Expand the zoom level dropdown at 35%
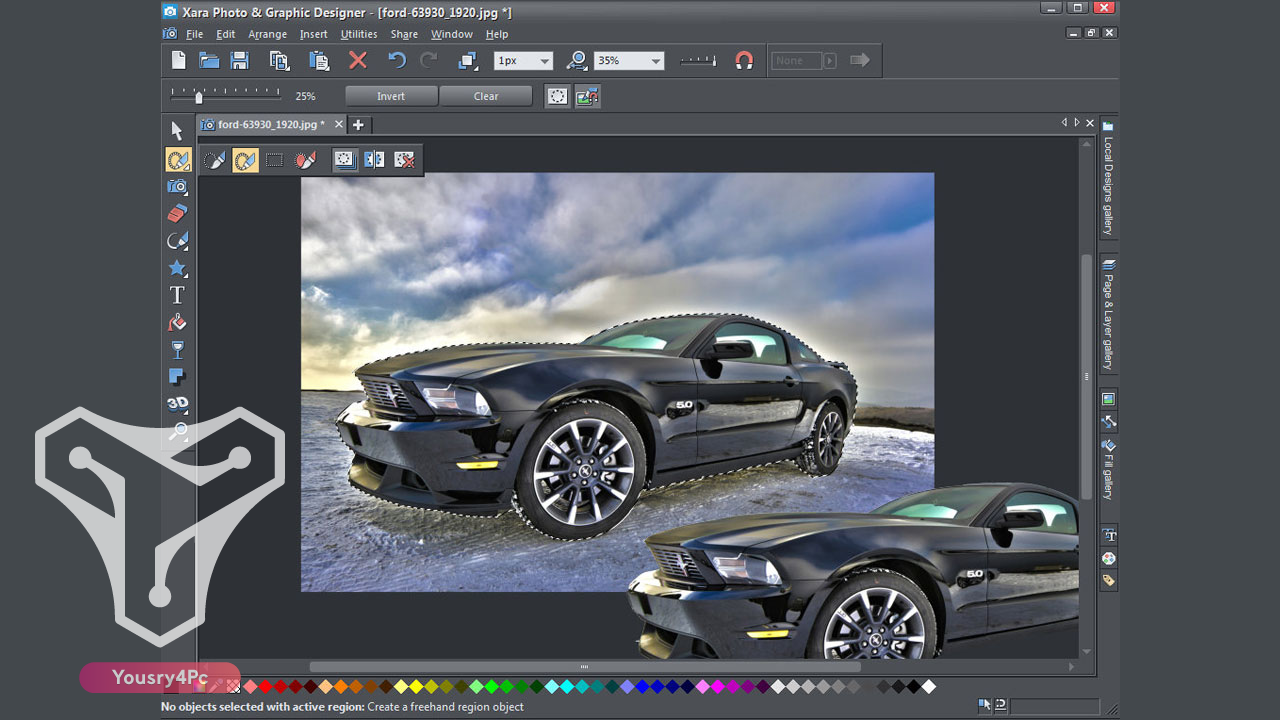The image size is (1280, 720). (x=655, y=60)
